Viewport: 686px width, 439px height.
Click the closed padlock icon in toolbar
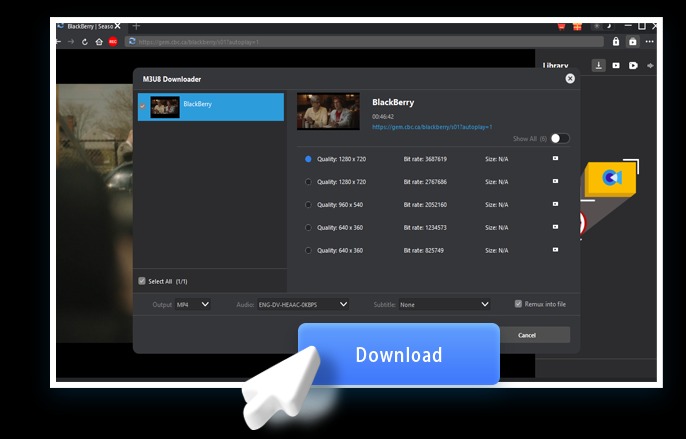pos(616,42)
